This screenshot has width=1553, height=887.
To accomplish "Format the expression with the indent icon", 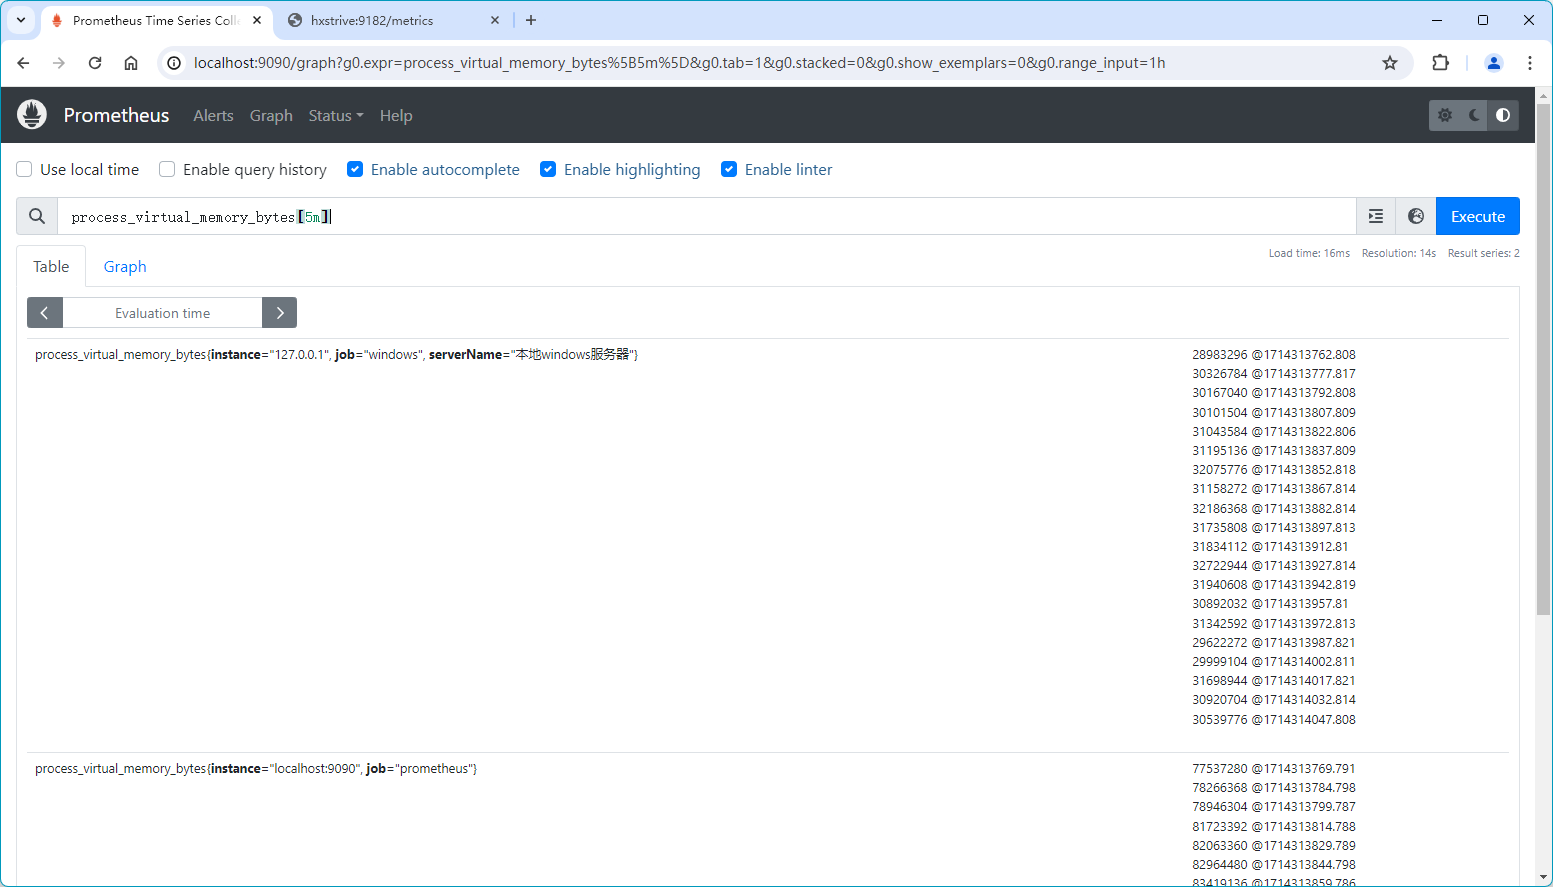I will click(x=1376, y=216).
